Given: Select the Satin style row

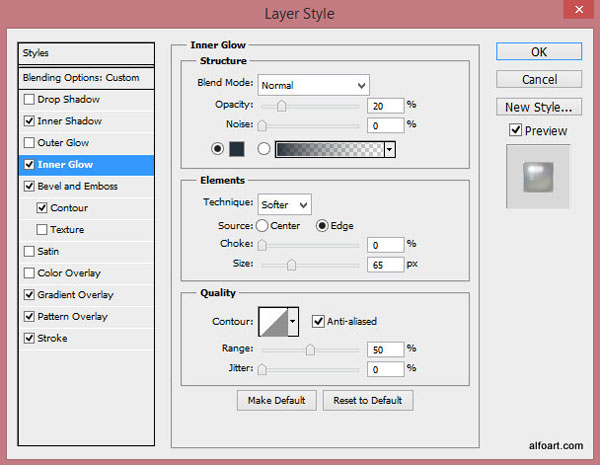Looking at the screenshot, I should (x=86, y=251).
